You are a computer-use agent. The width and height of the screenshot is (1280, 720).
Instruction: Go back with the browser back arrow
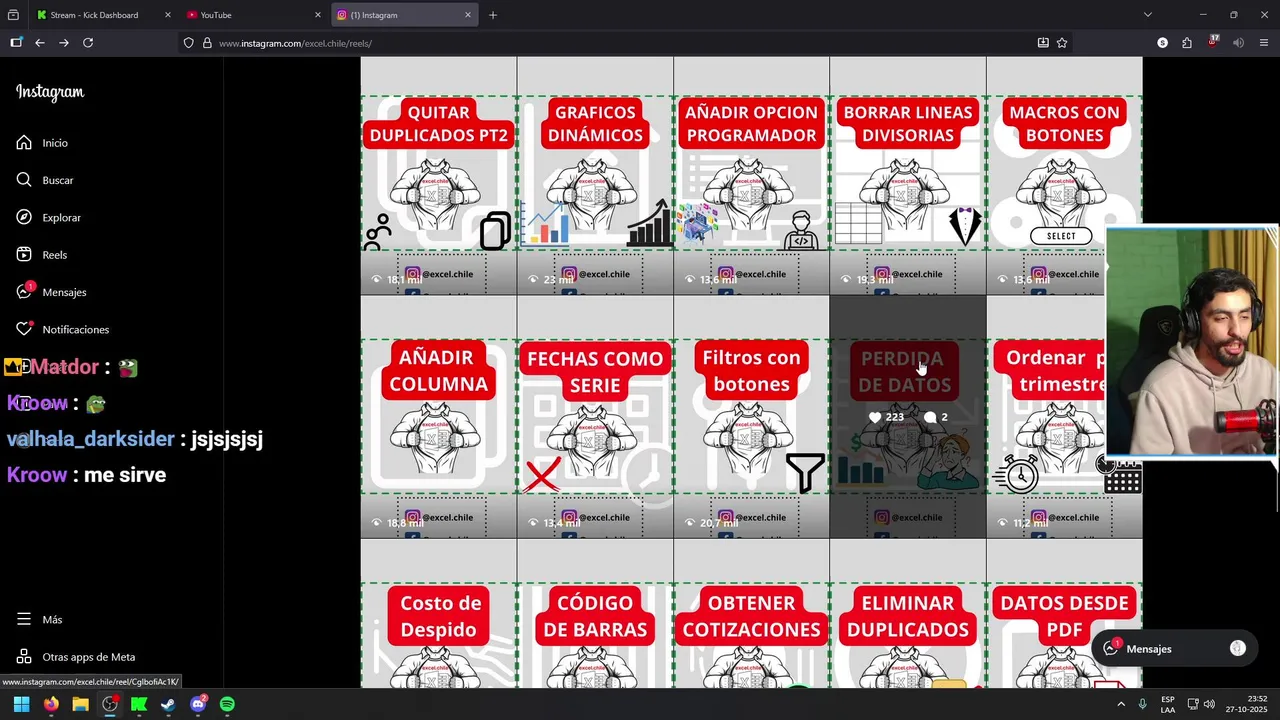point(40,43)
